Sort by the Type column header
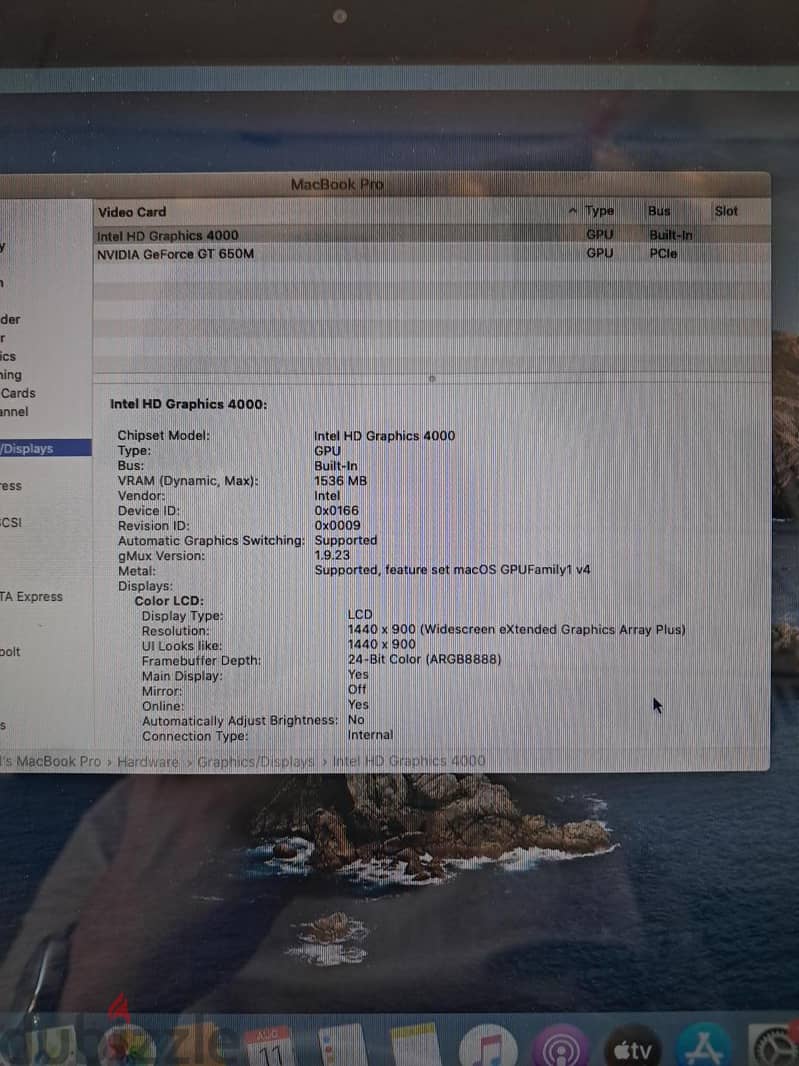The height and width of the screenshot is (1066, 799). click(x=599, y=211)
